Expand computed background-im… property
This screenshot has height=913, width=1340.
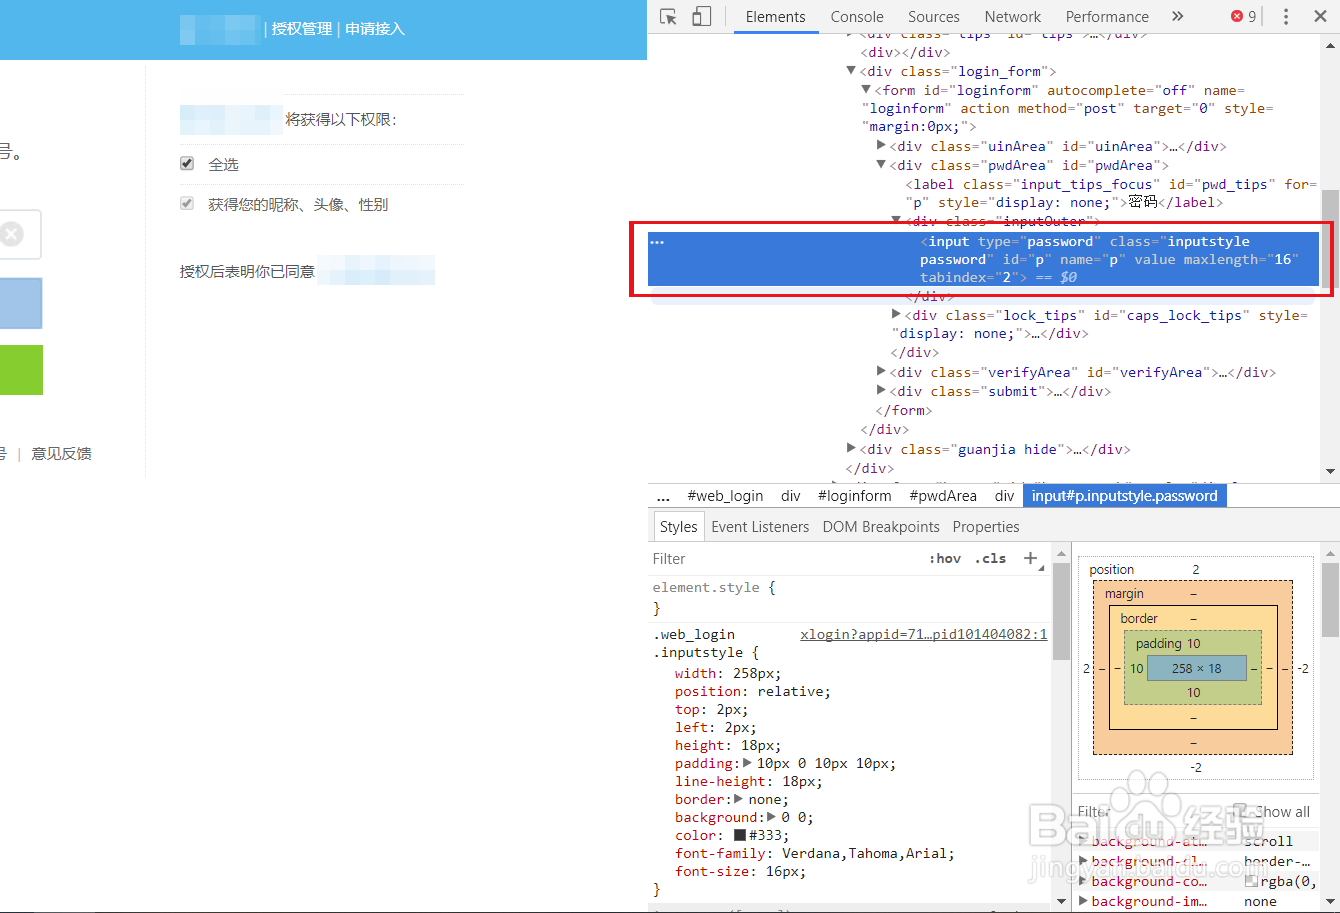1084,901
